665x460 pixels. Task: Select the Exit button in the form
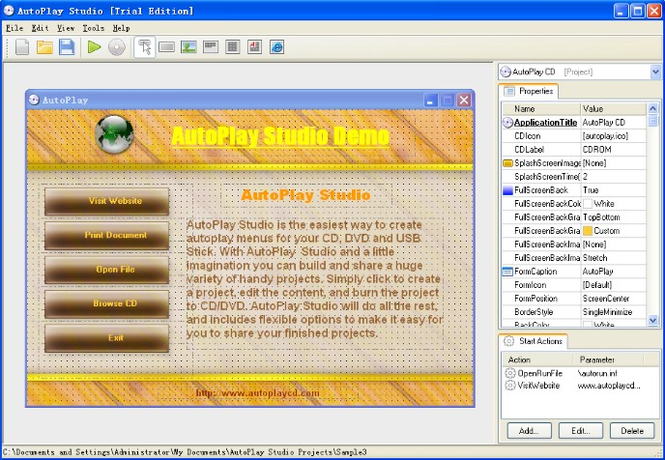pos(107,338)
